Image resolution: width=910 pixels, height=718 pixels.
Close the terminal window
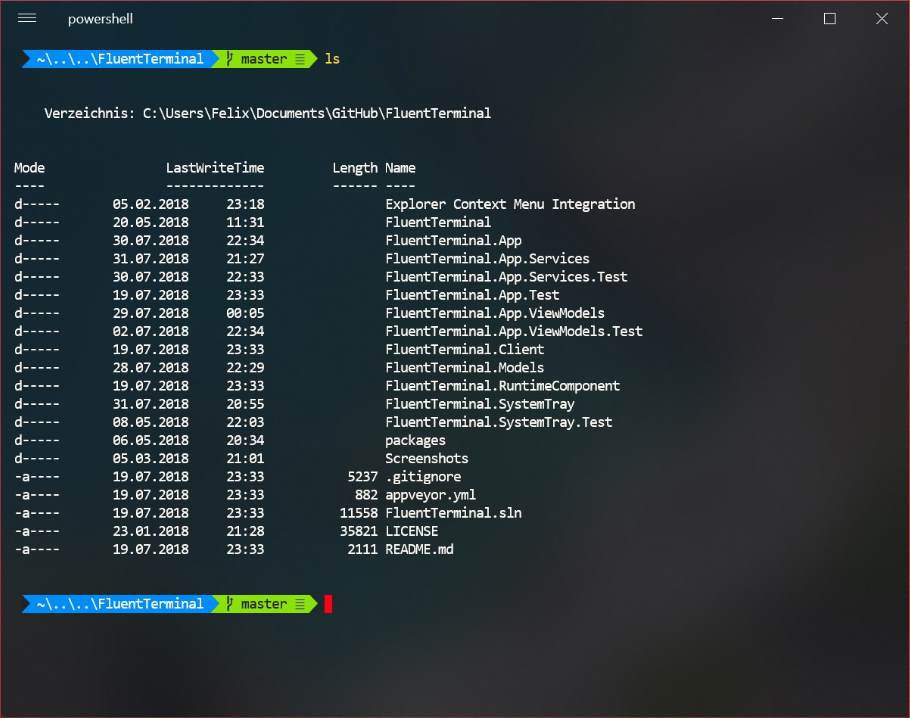(x=882, y=19)
